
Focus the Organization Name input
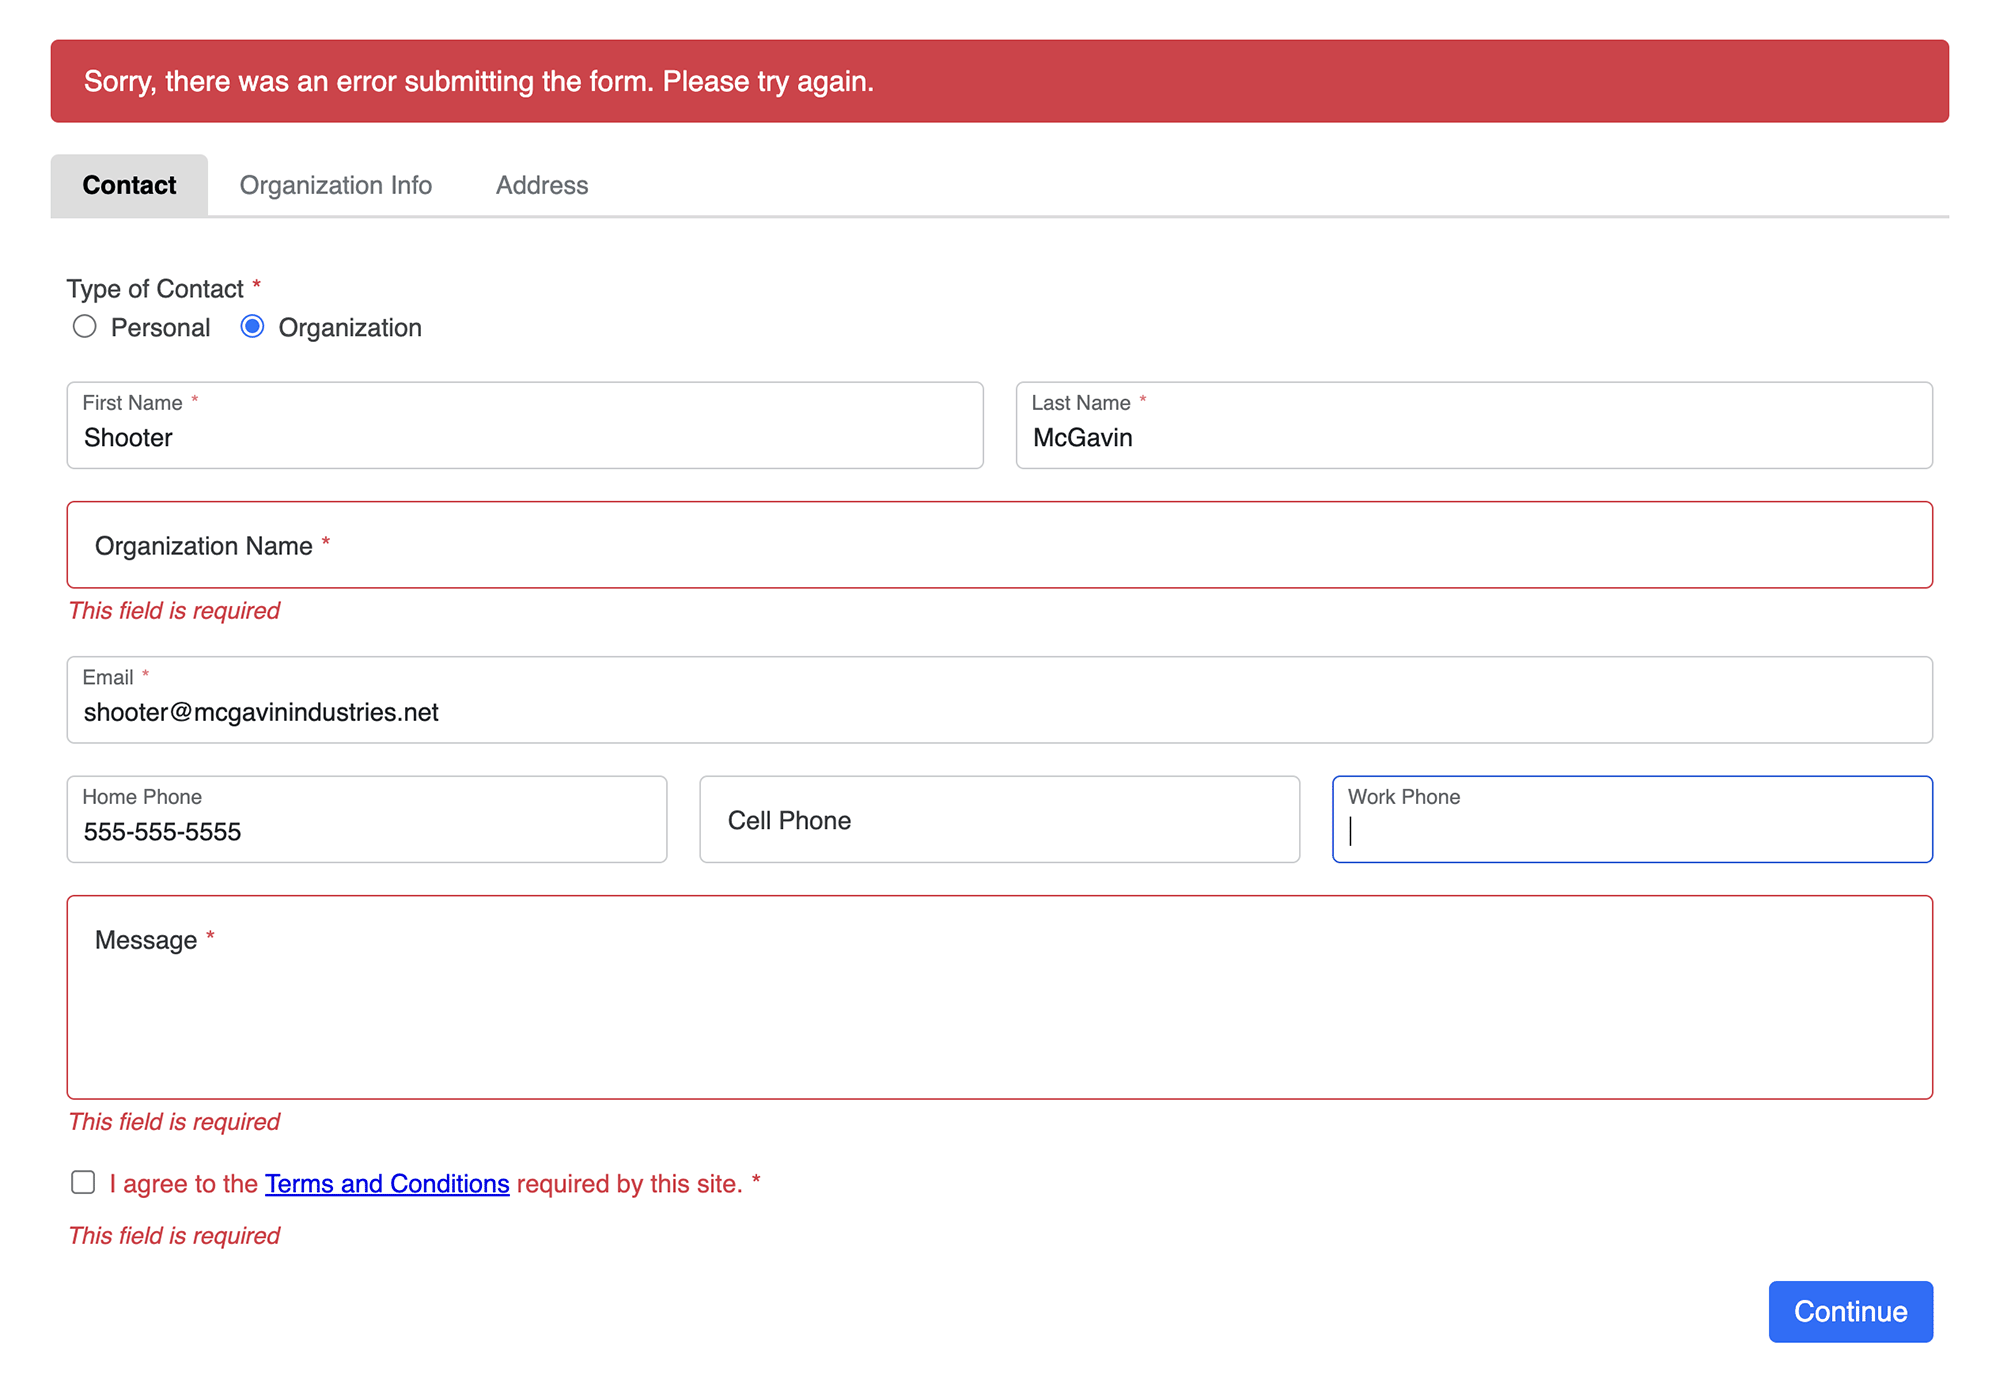[x=998, y=546]
